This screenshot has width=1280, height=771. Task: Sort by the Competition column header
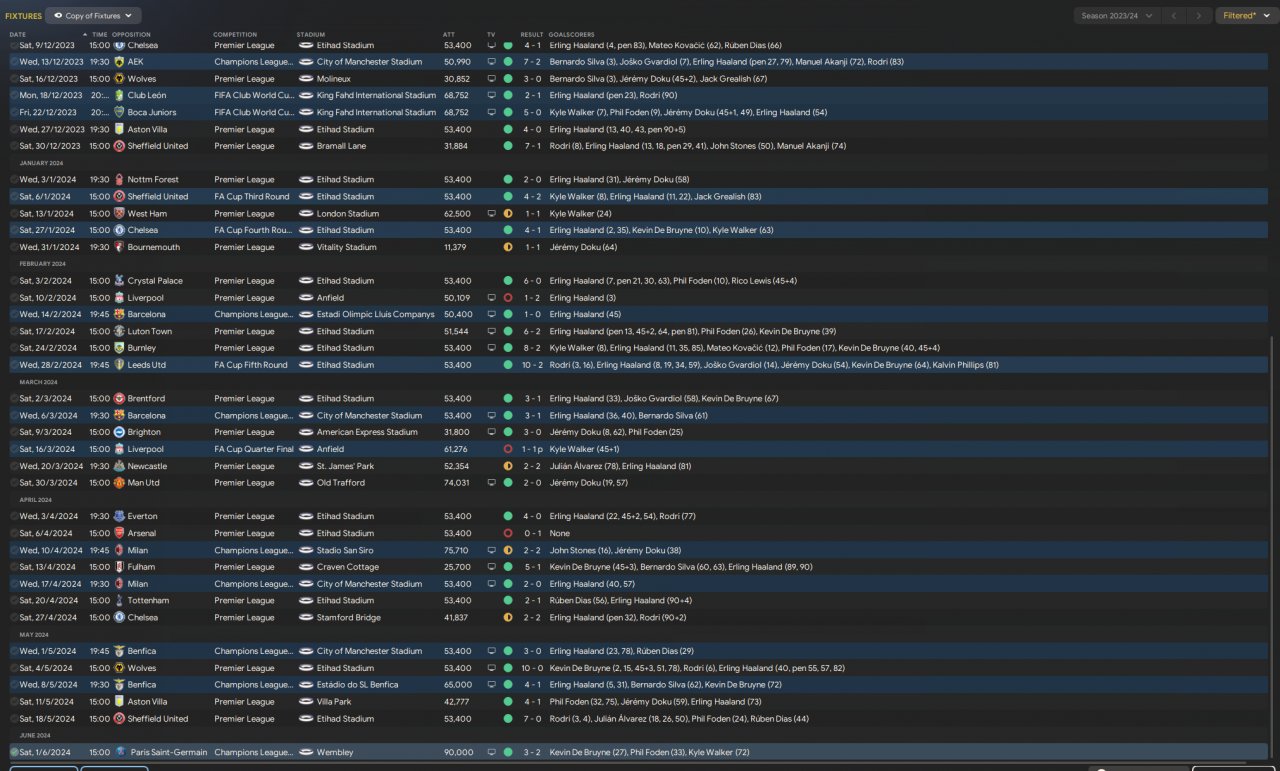235,35
